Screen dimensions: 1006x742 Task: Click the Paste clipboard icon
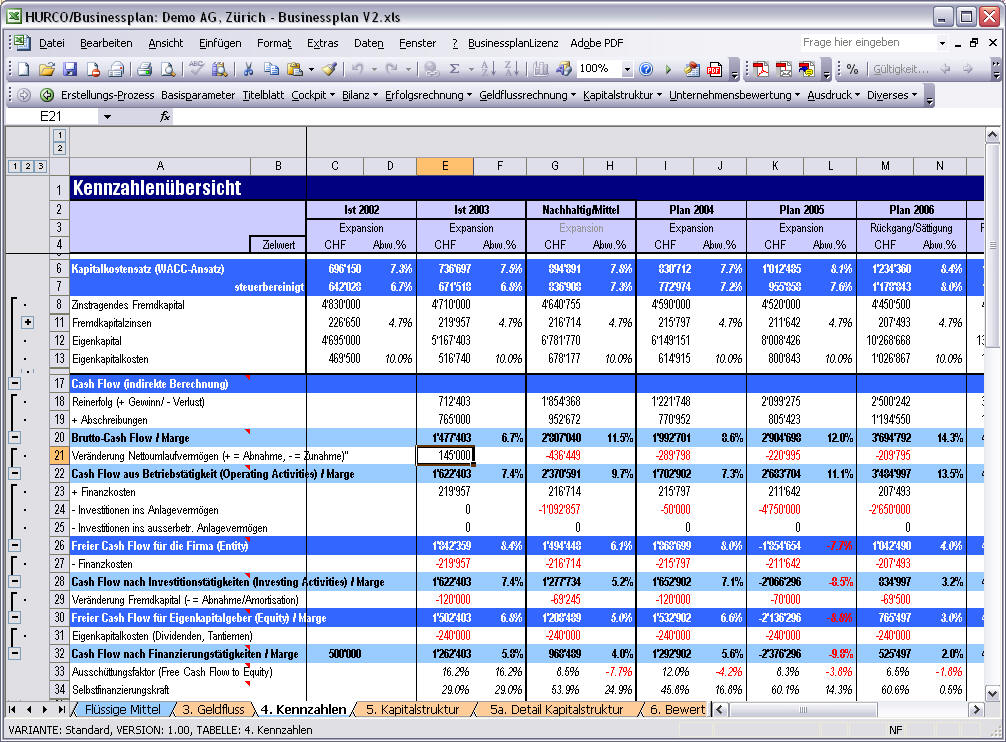pyautogui.click(x=294, y=69)
